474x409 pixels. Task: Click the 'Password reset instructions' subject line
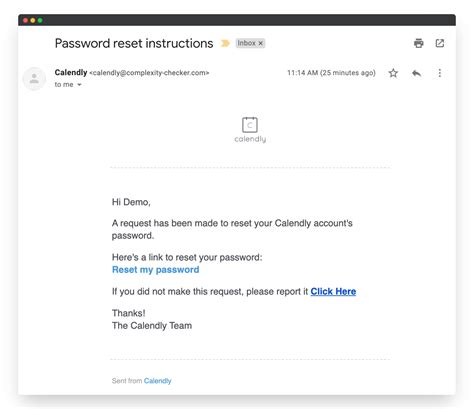pos(134,43)
